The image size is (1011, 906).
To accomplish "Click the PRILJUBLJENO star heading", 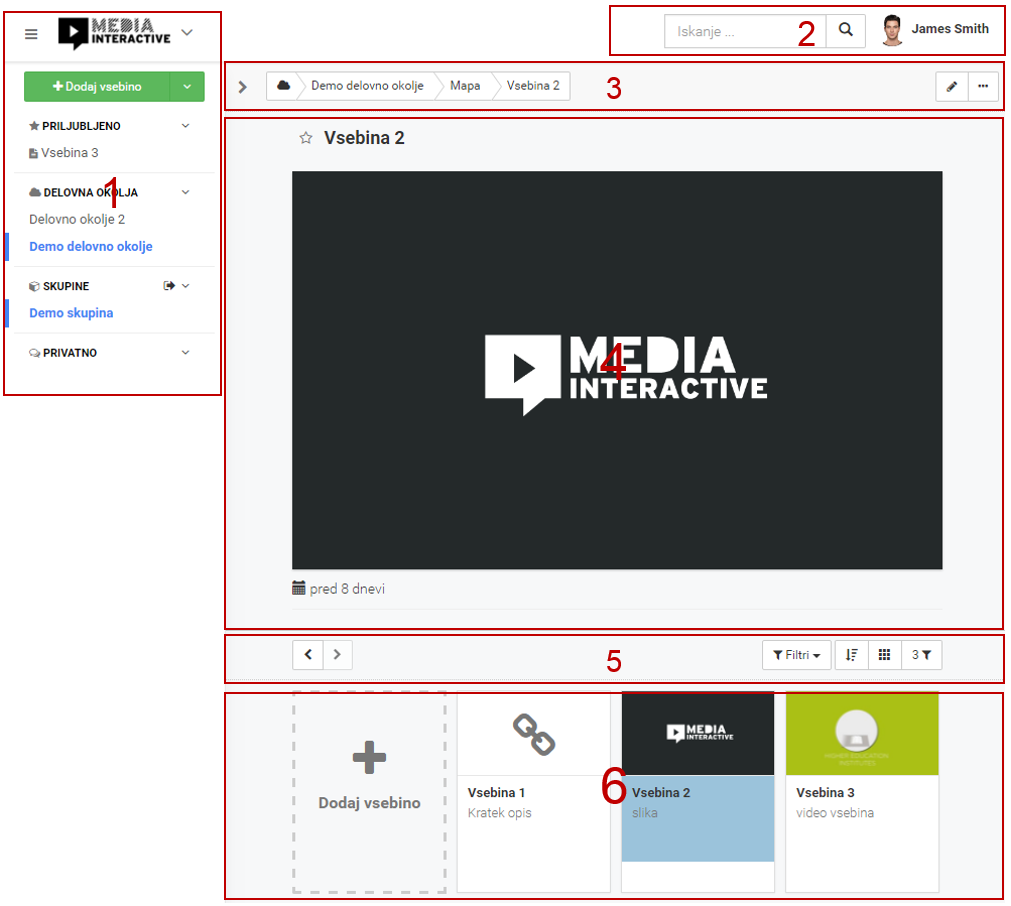I will click(x=75, y=126).
